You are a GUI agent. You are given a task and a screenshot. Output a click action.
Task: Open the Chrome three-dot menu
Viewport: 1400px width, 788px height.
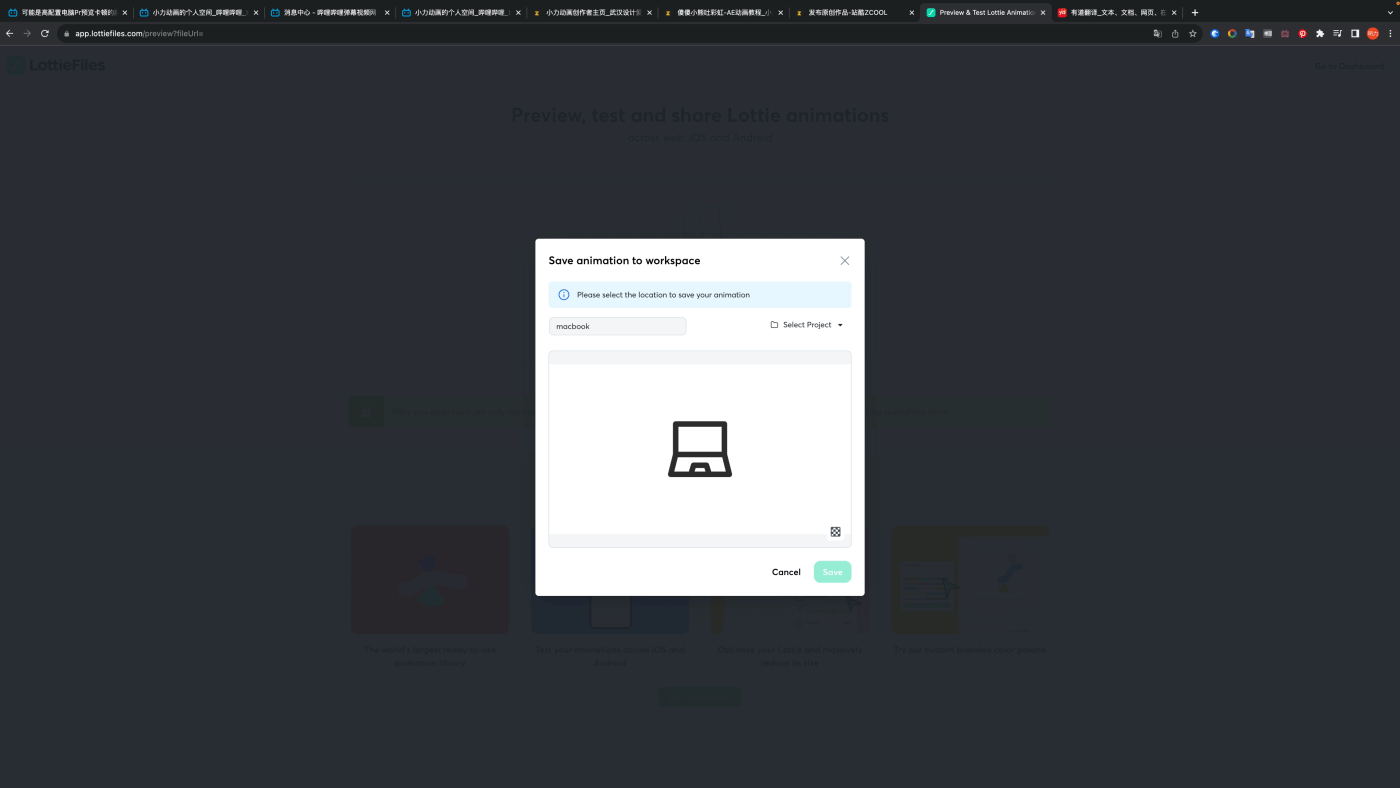(1390, 33)
